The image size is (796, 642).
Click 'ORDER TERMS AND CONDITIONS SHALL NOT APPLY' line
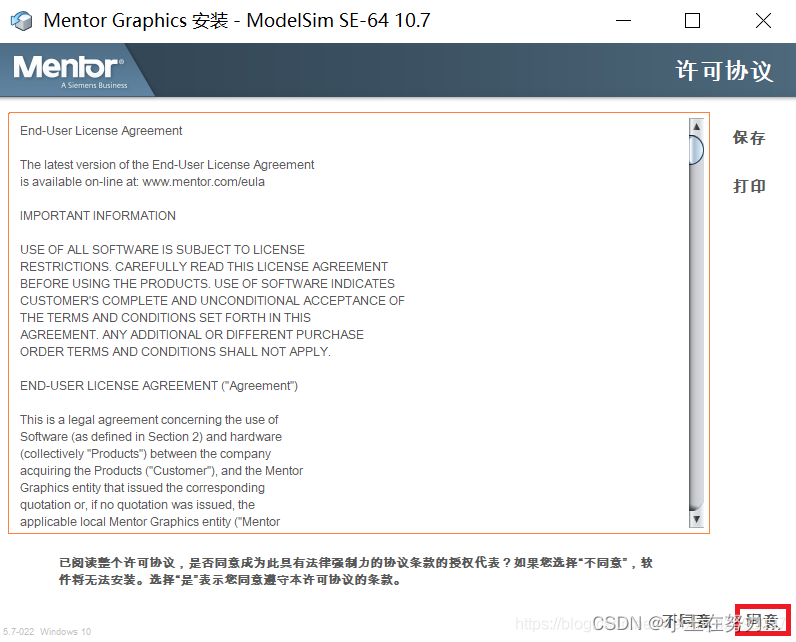coord(175,352)
